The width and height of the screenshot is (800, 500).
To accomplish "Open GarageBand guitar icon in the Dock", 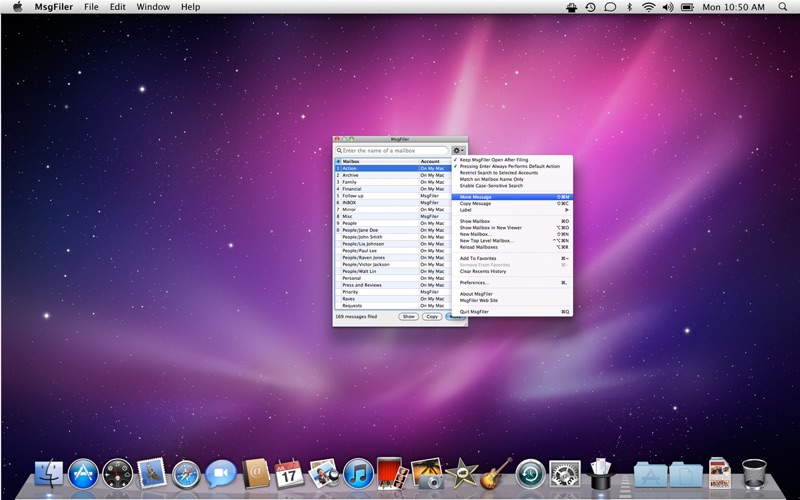I will coord(496,473).
